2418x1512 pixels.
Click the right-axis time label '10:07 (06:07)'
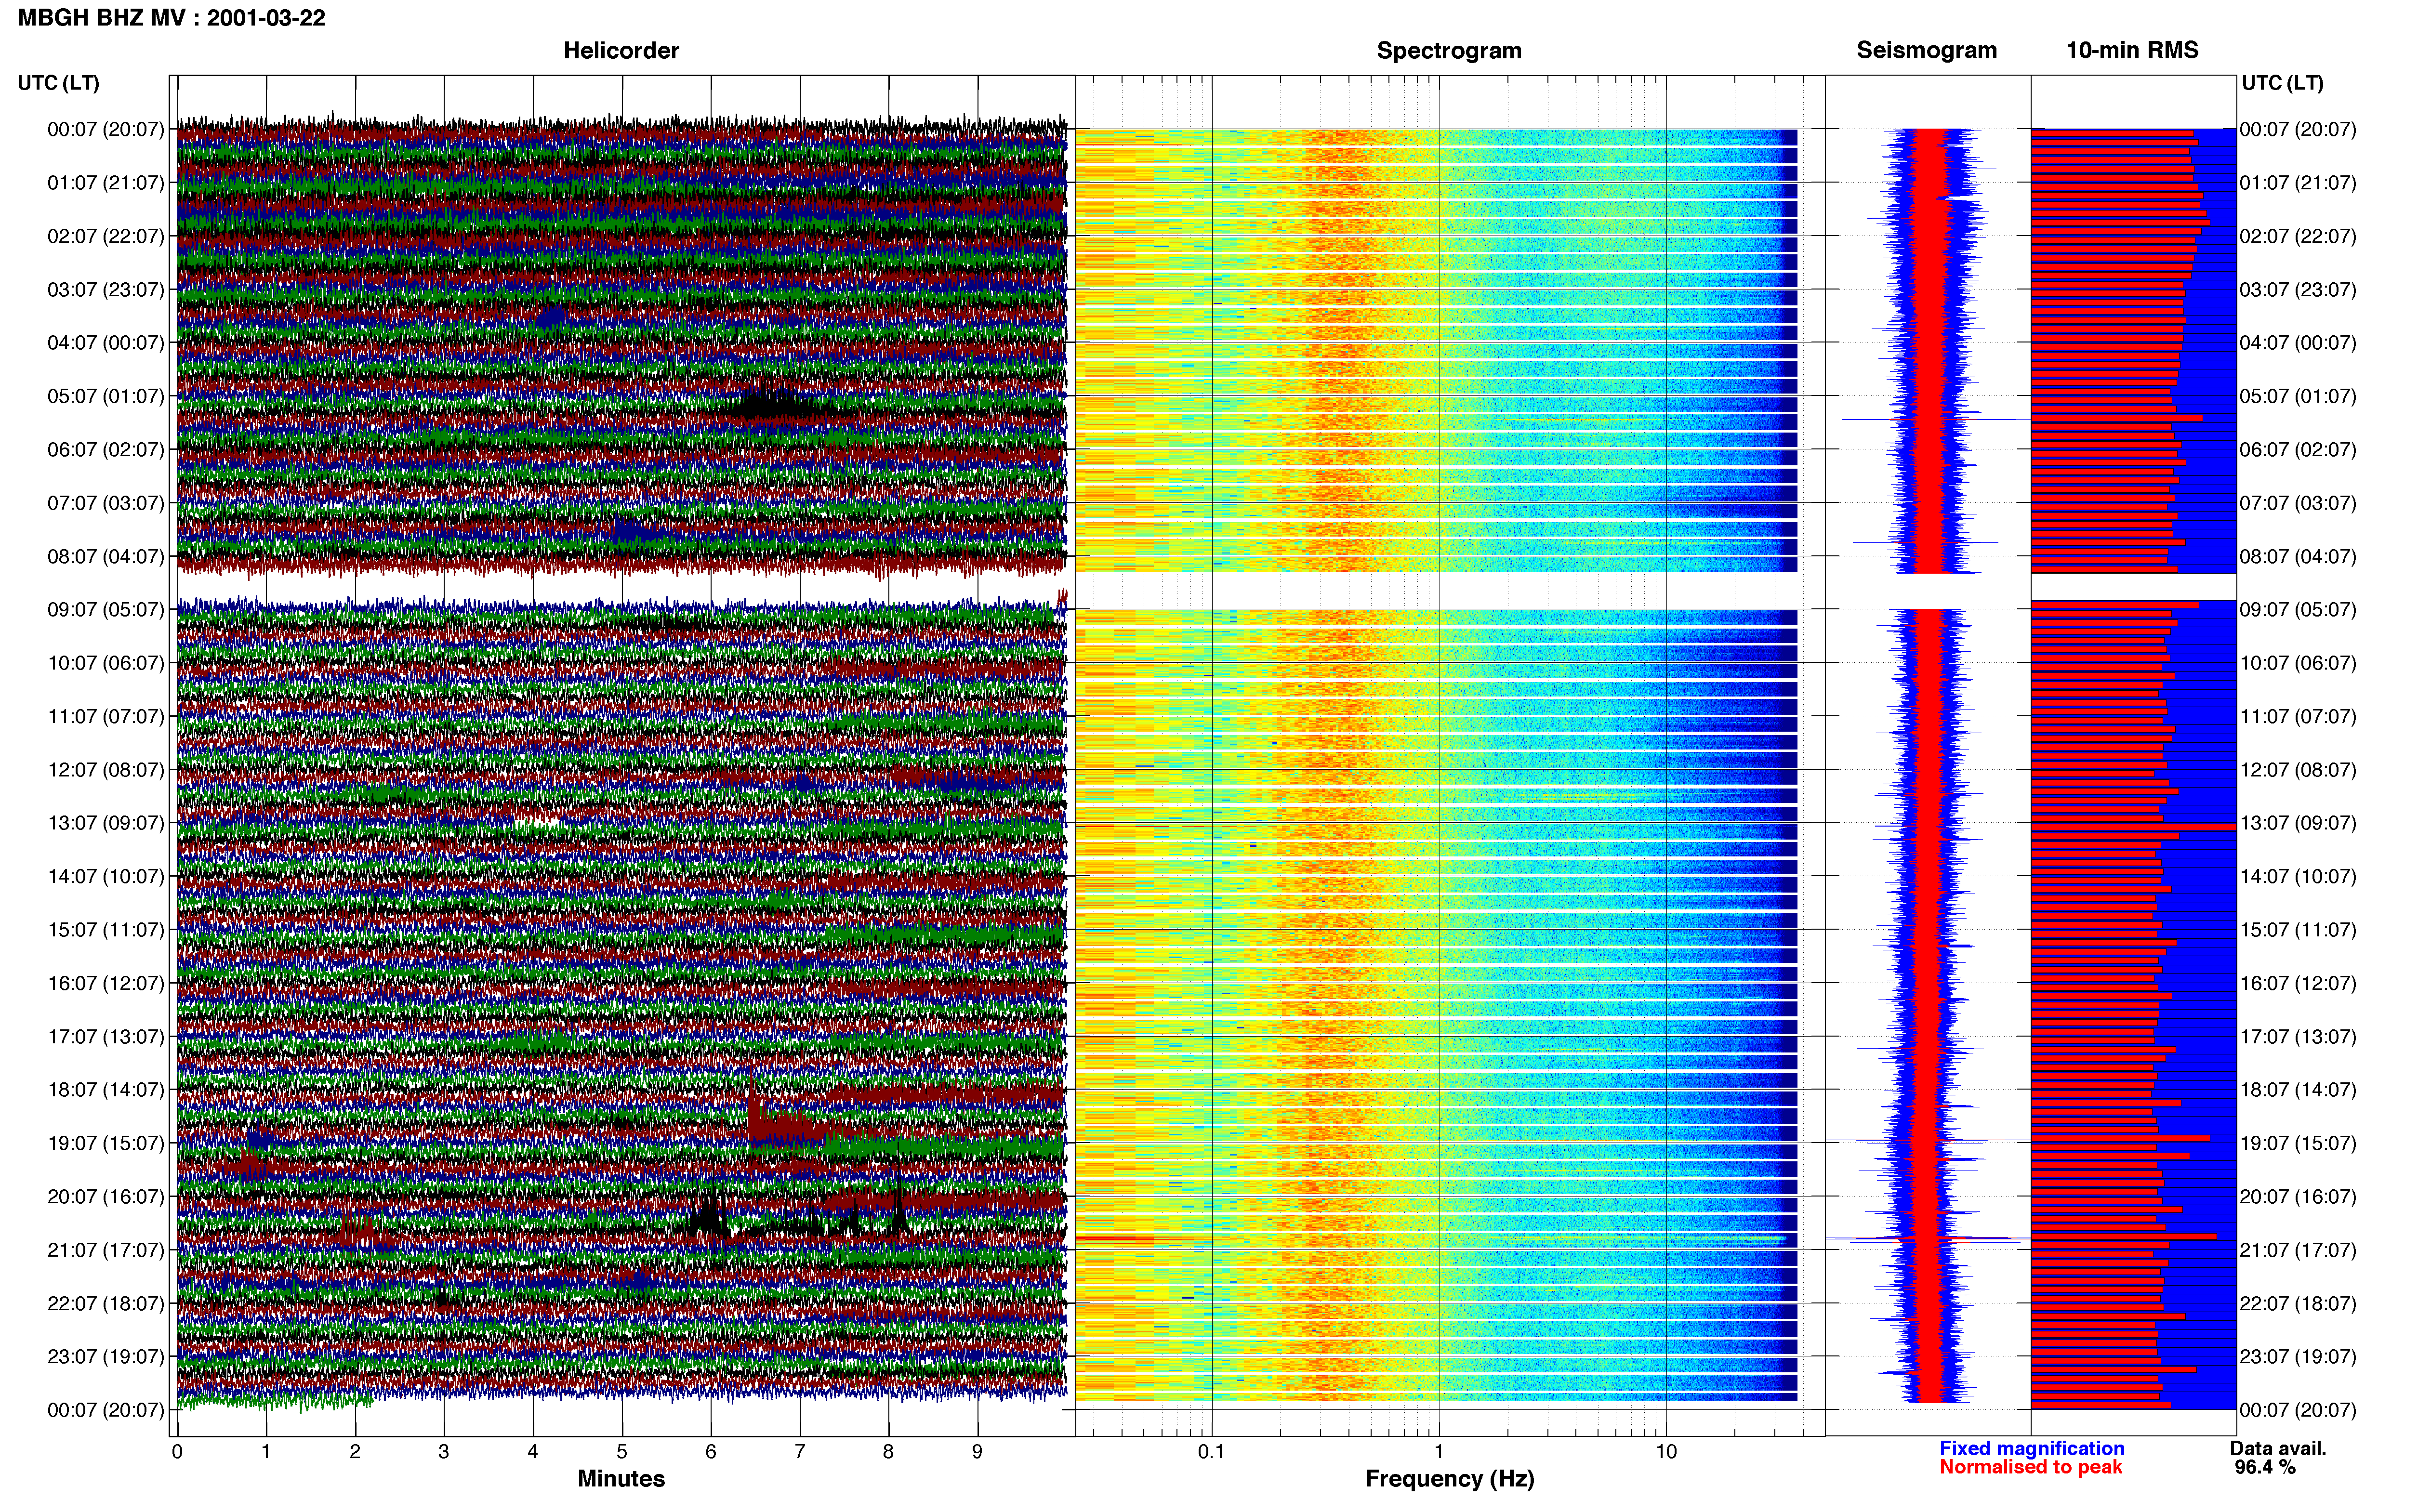point(2298,663)
